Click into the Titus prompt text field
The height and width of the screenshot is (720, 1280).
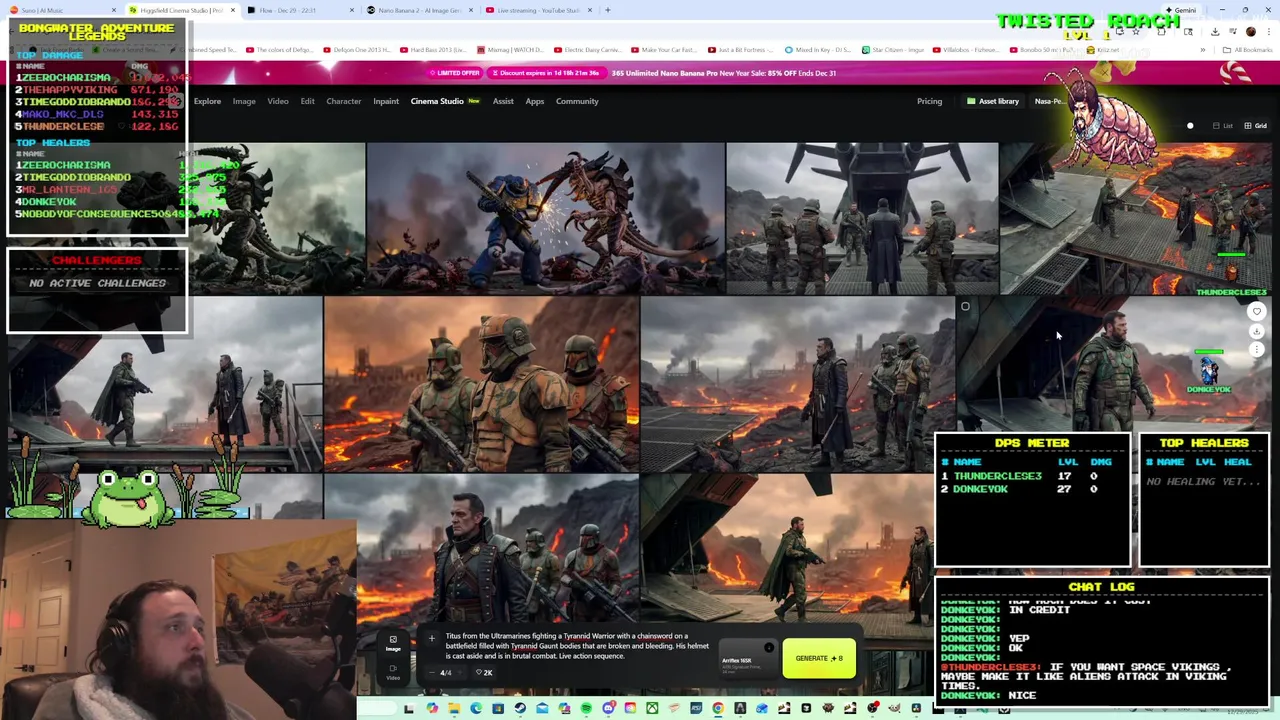(578, 646)
